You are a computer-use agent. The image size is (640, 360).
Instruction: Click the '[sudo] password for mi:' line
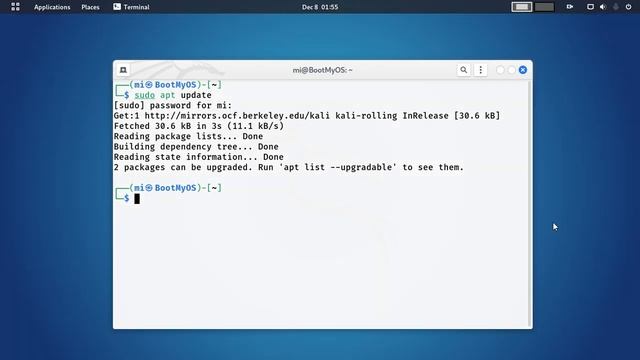[x=173, y=105]
